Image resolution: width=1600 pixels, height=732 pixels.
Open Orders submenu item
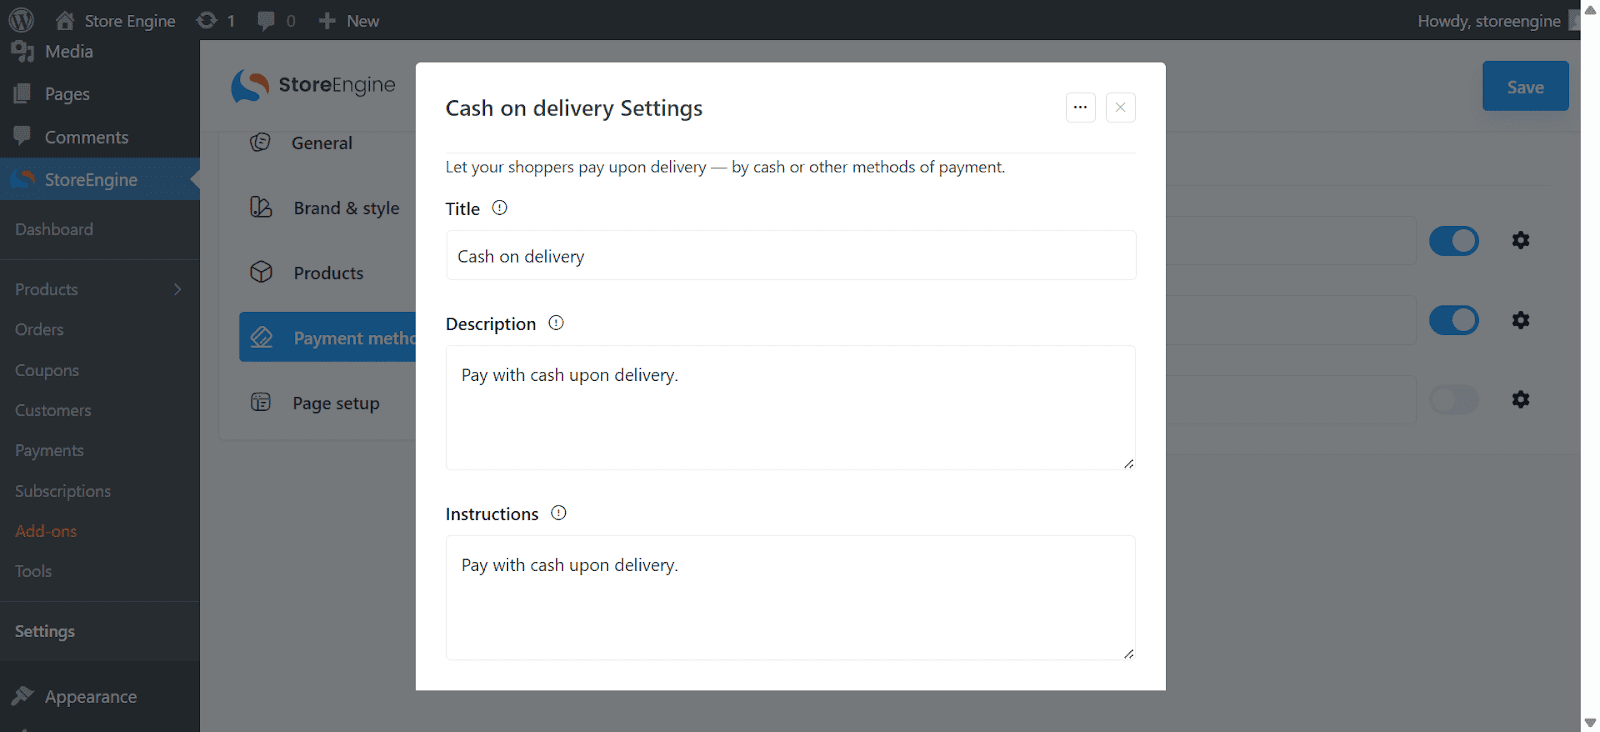39,329
